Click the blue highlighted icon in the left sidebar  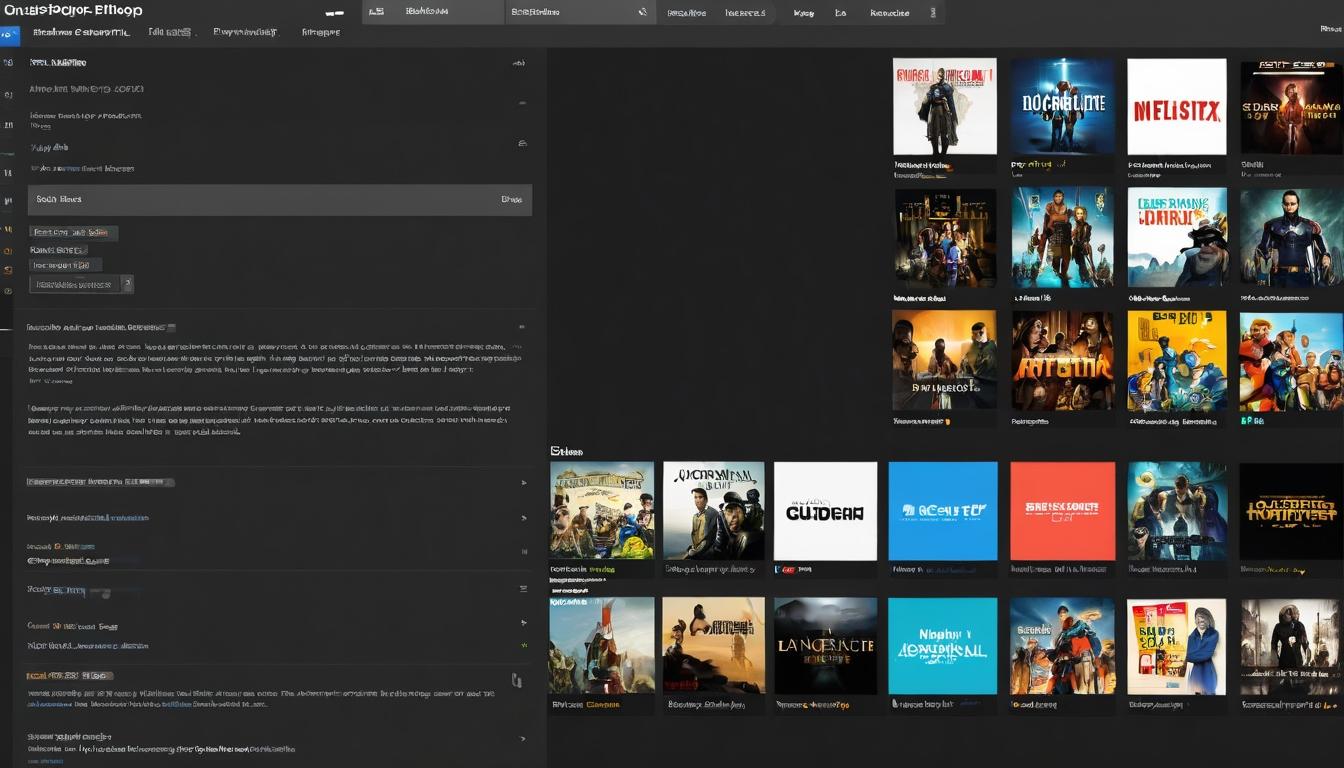click(x=8, y=35)
